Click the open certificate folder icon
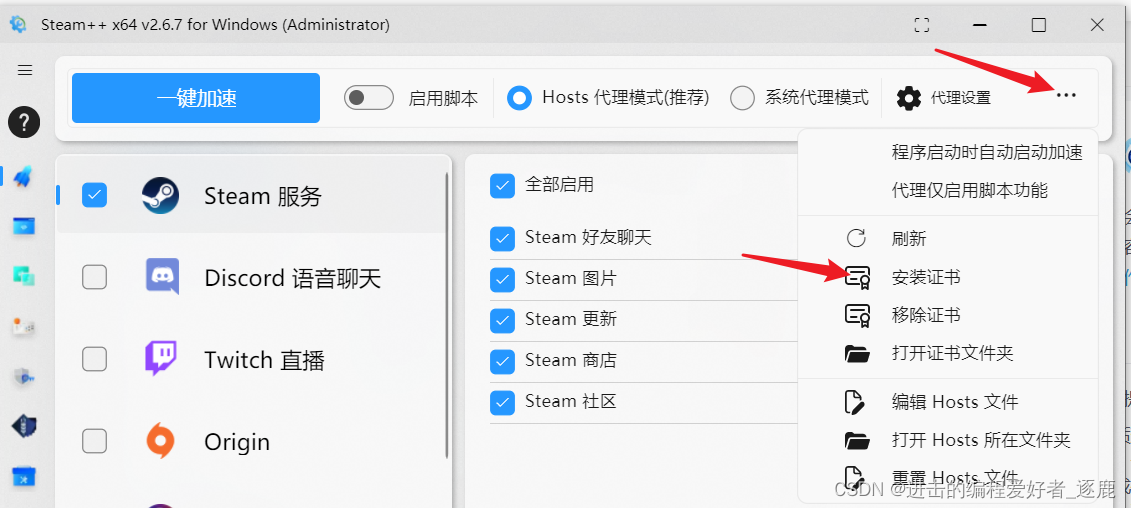The height and width of the screenshot is (508, 1131). [858, 354]
